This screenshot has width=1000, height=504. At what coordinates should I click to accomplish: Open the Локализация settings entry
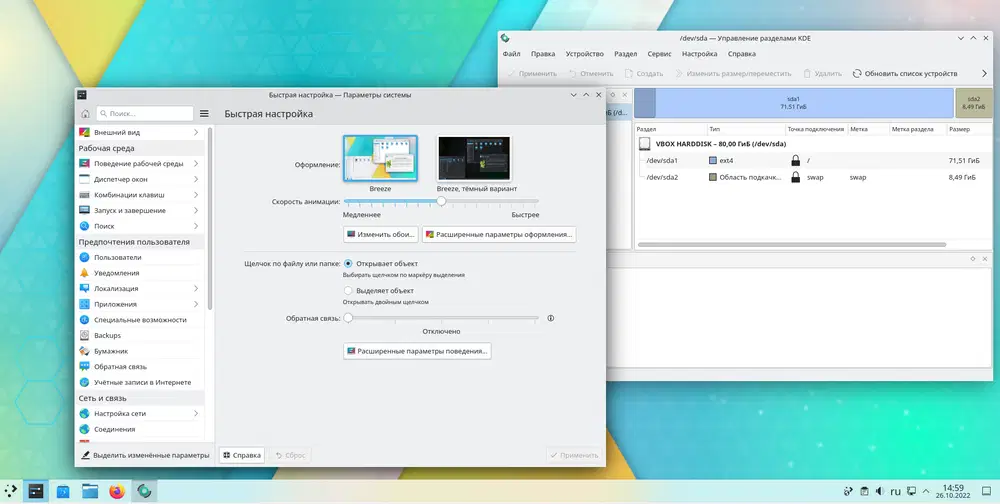pyautogui.click(x=139, y=288)
